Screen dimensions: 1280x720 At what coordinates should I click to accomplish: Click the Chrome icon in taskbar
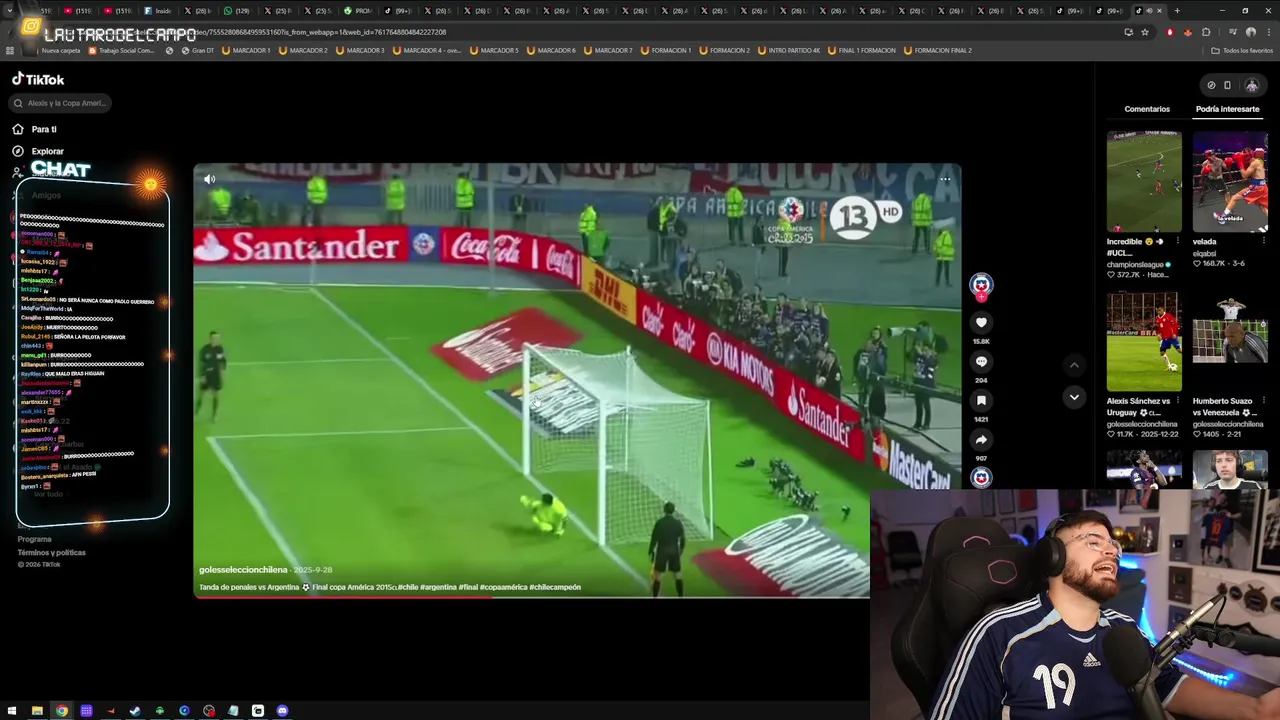tap(62, 711)
